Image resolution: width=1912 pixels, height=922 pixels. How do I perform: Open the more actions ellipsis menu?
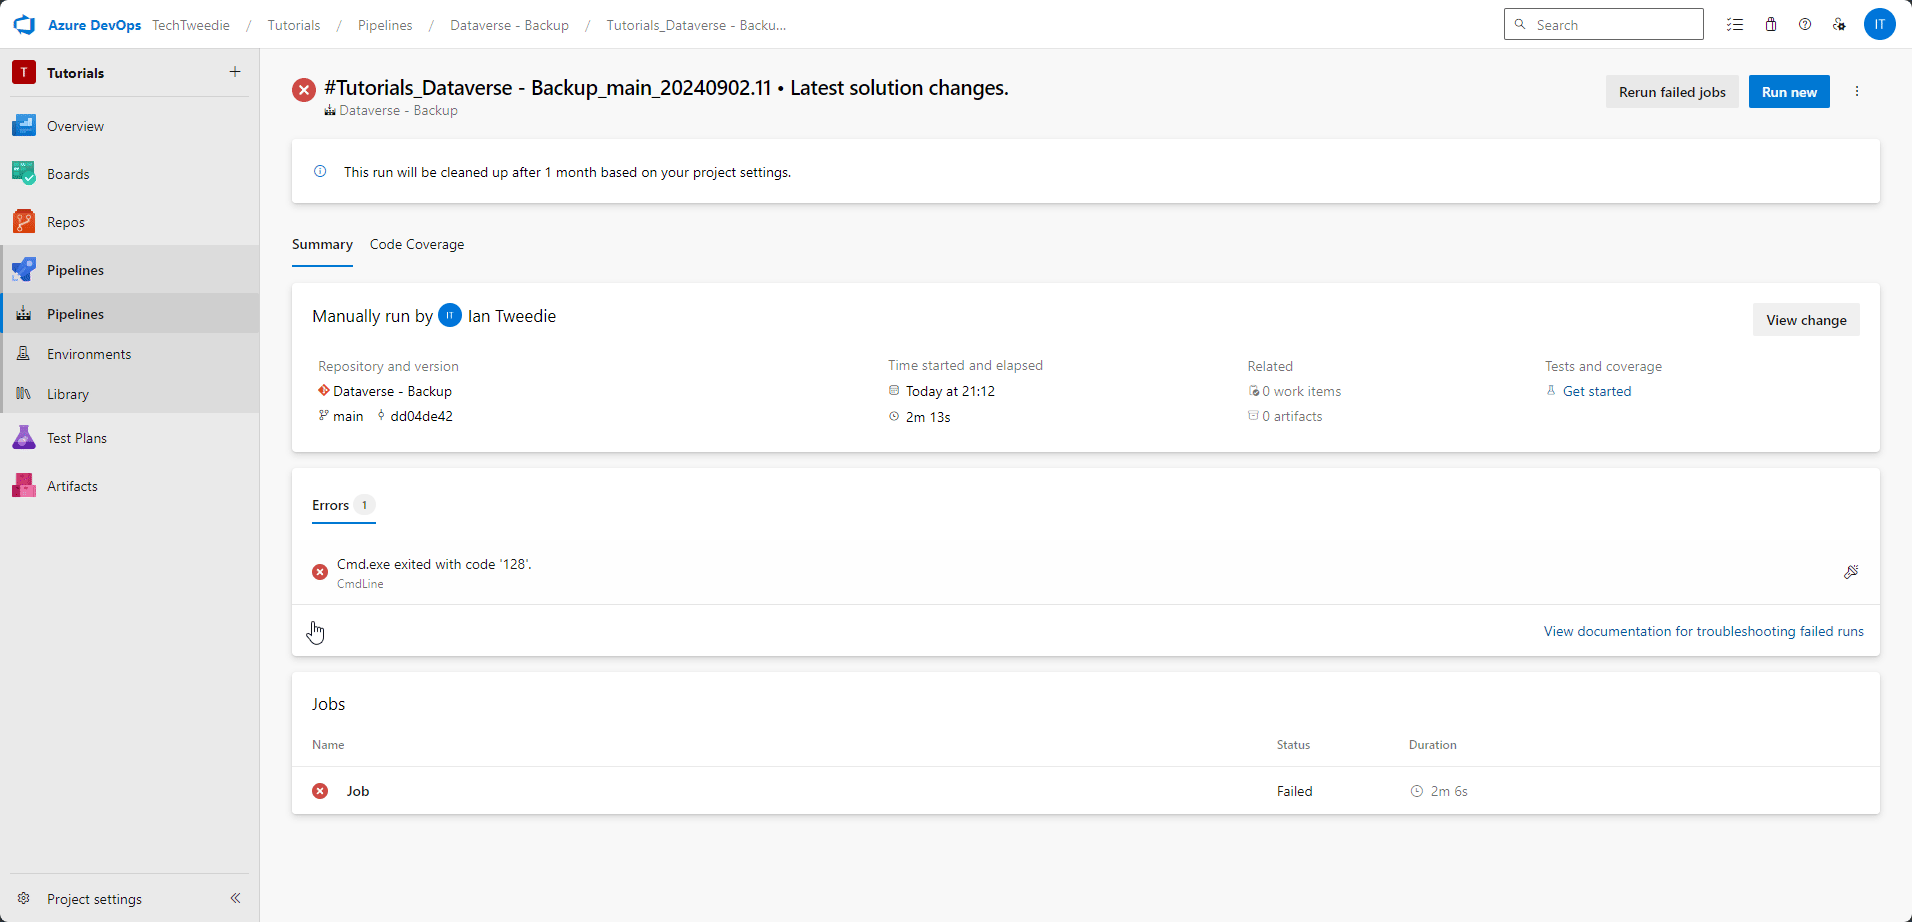click(x=1857, y=91)
